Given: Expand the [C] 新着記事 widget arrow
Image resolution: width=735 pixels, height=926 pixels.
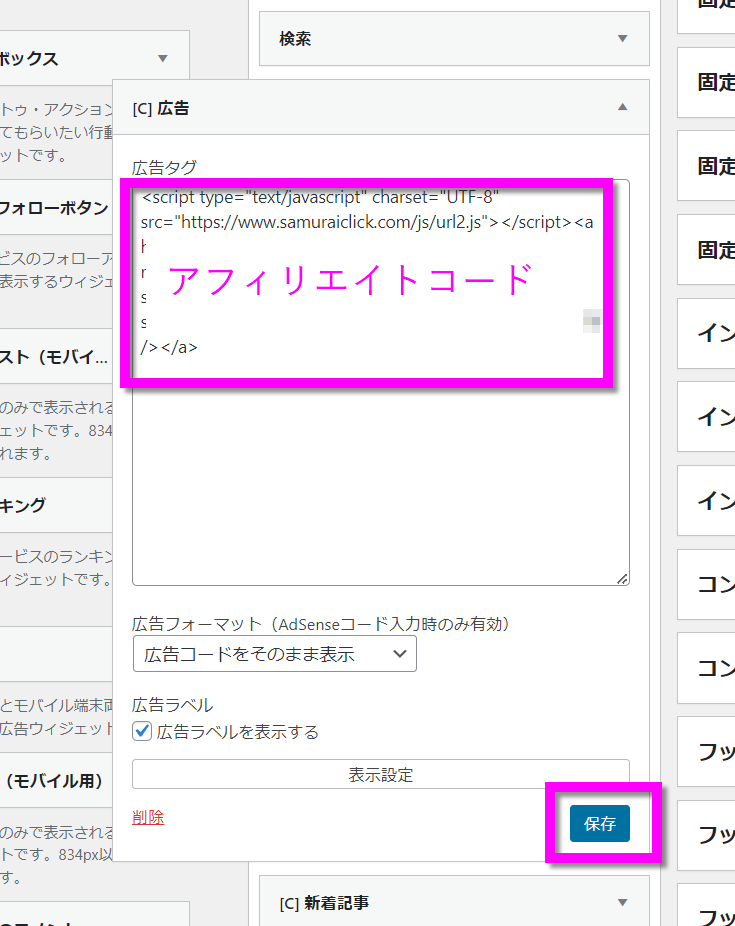Looking at the screenshot, I should pyautogui.click(x=622, y=903).
